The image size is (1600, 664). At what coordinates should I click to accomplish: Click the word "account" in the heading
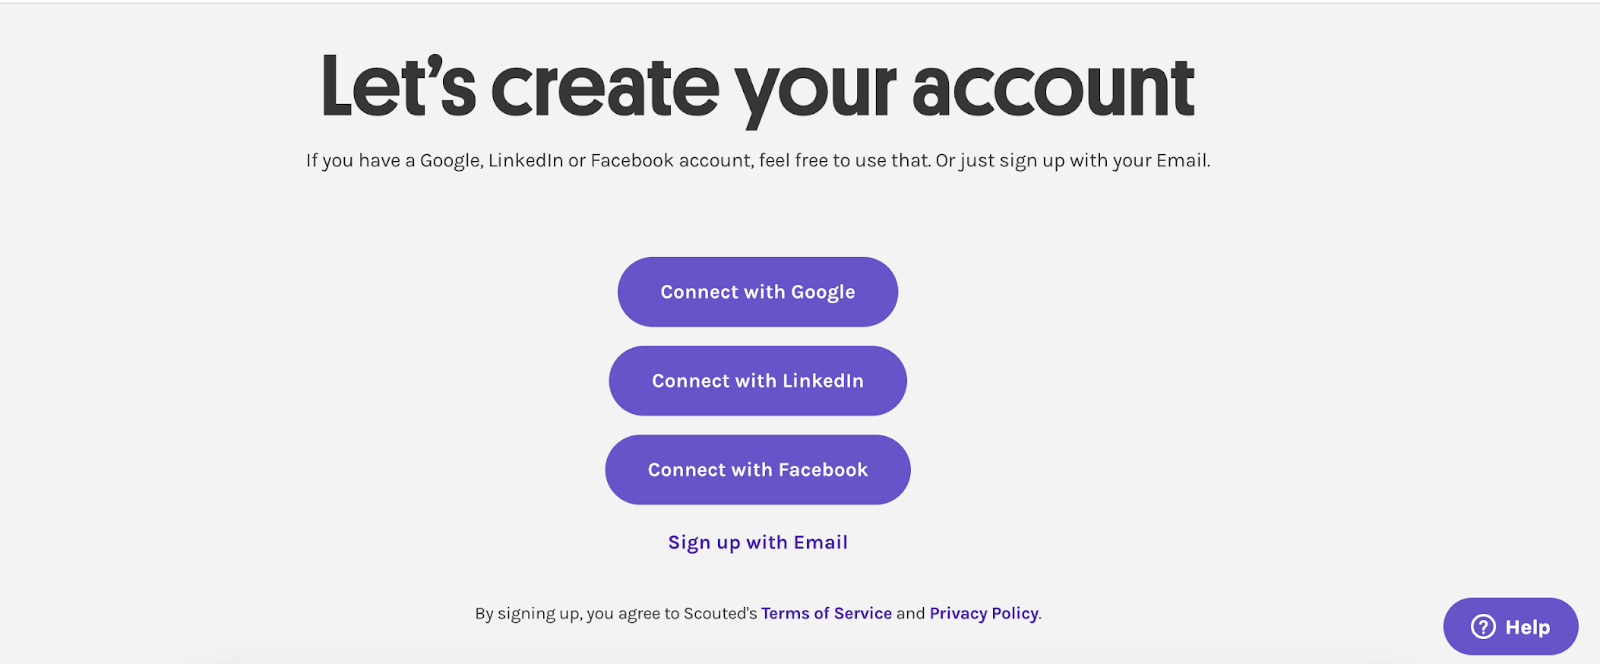tap(1053, 90)
